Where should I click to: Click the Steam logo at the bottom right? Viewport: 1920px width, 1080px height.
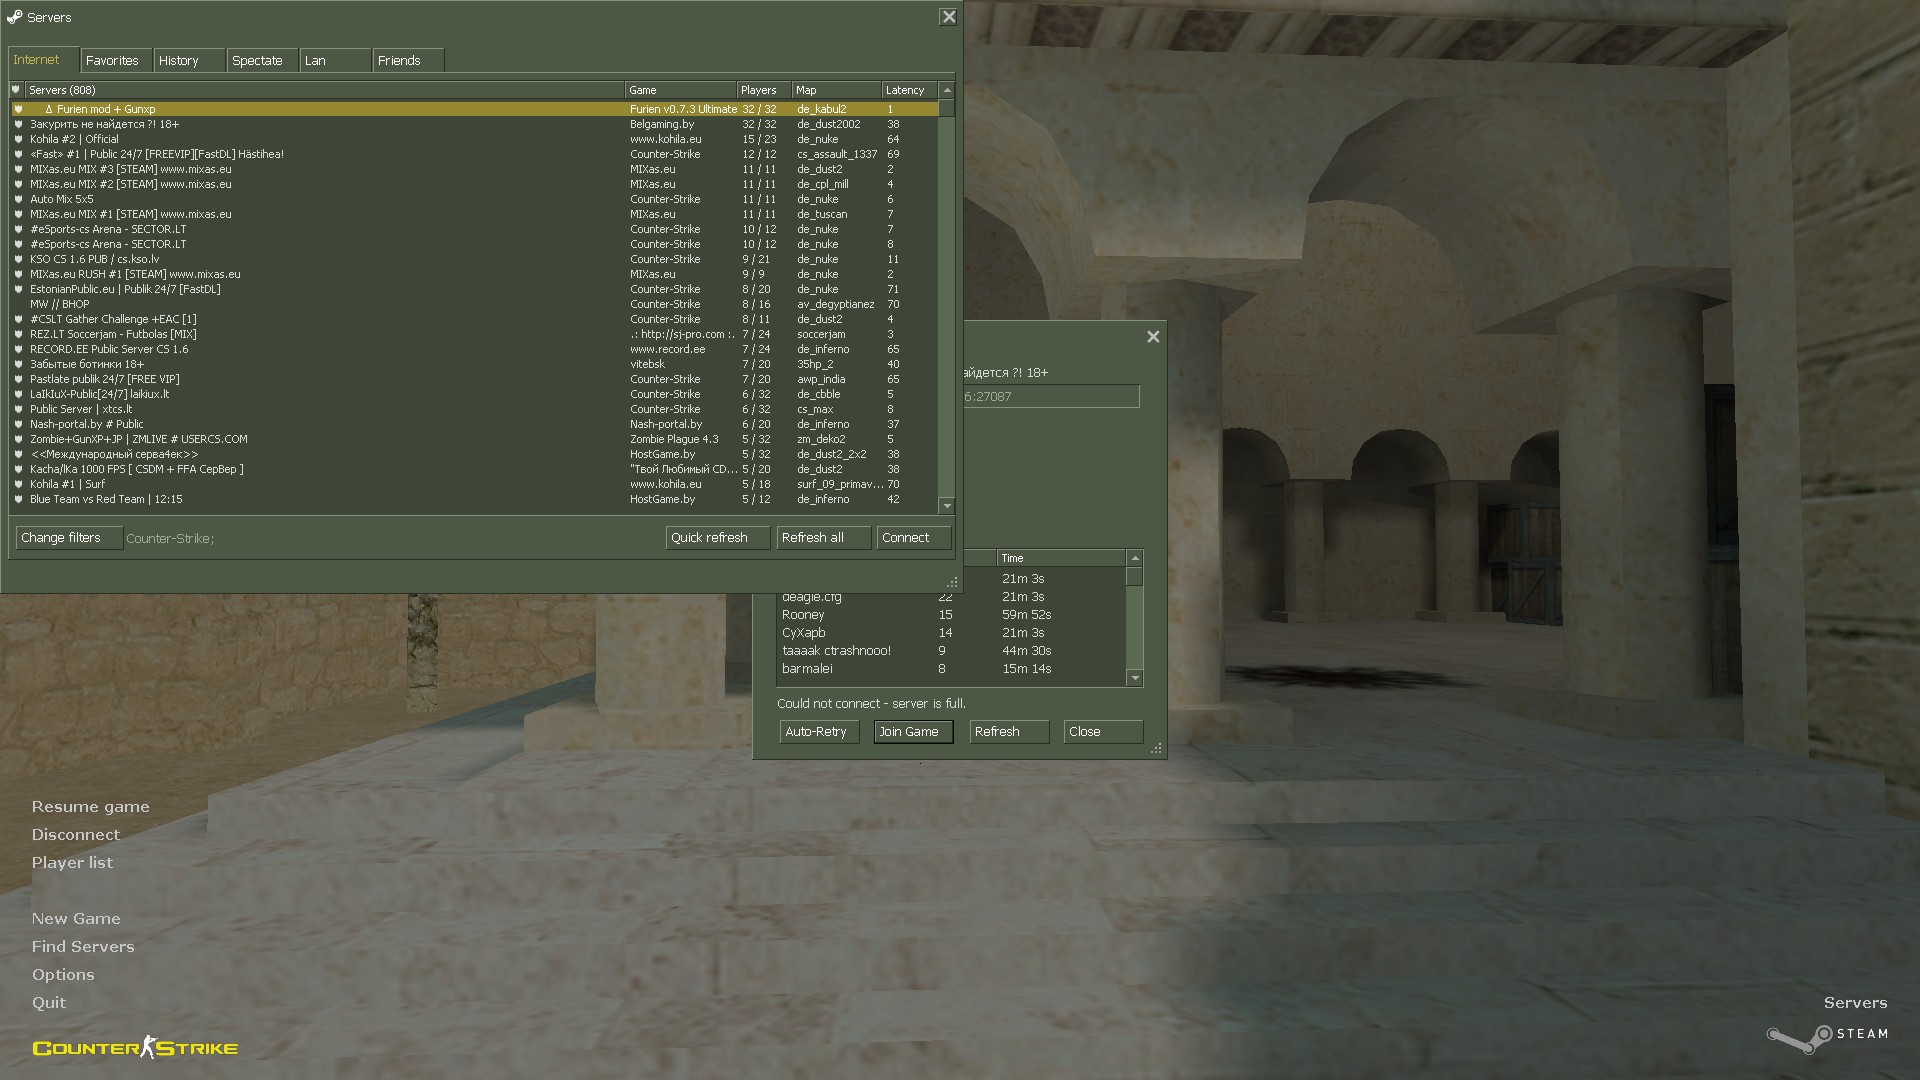point(1827,1038)
